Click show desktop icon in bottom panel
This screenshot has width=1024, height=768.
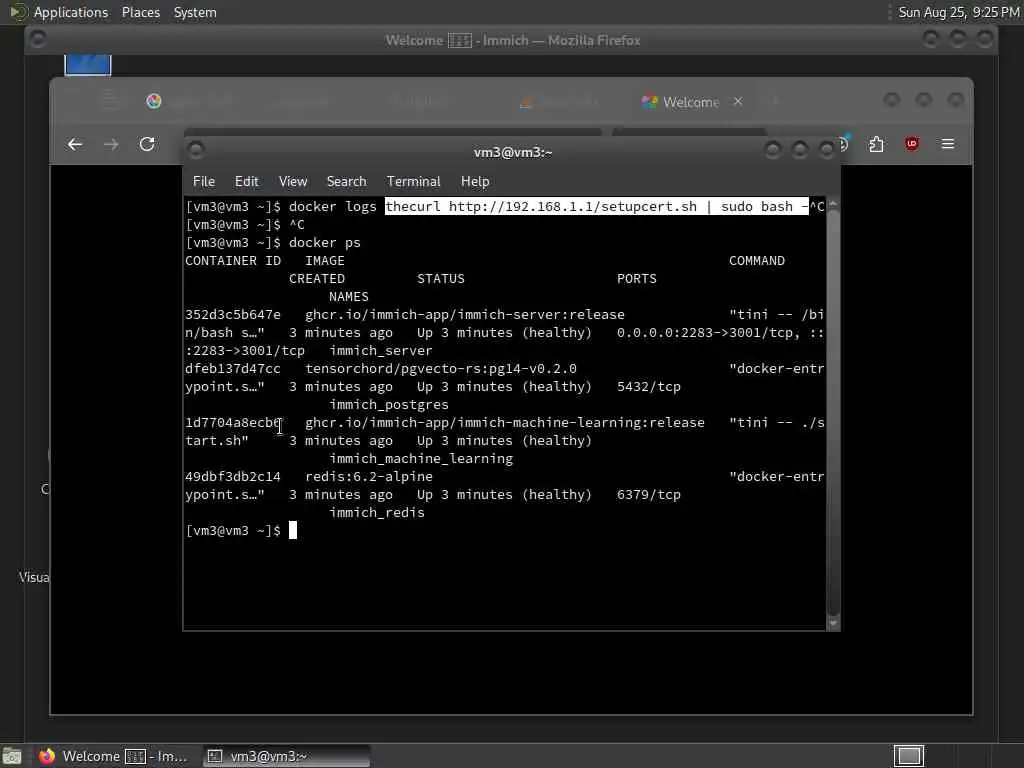point(12,756)
